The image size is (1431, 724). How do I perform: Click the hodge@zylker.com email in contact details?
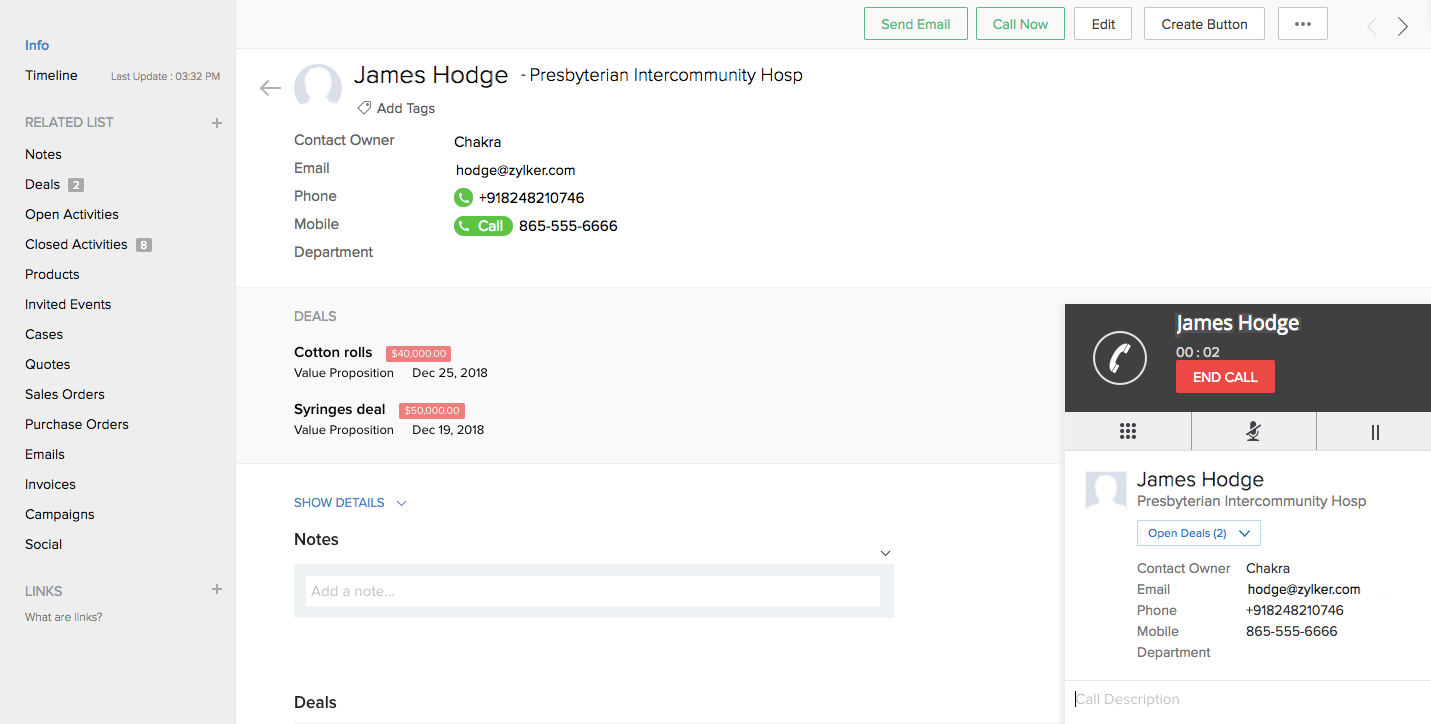tap(515, 170)
